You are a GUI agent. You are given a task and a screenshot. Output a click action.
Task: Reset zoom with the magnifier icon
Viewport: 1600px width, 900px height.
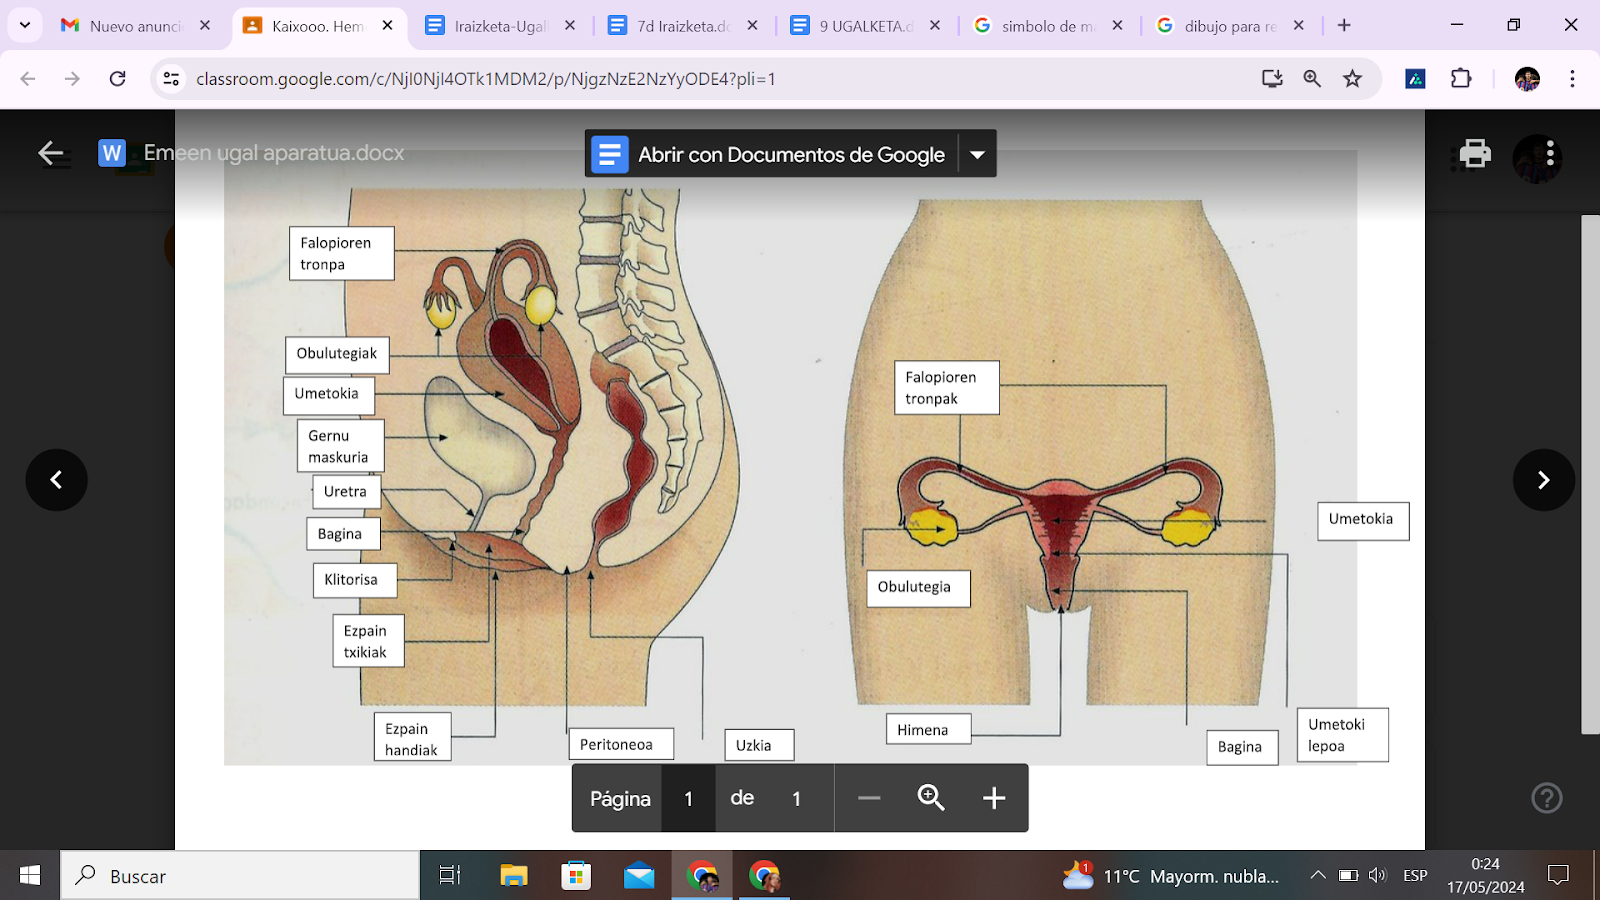[931, 798]
